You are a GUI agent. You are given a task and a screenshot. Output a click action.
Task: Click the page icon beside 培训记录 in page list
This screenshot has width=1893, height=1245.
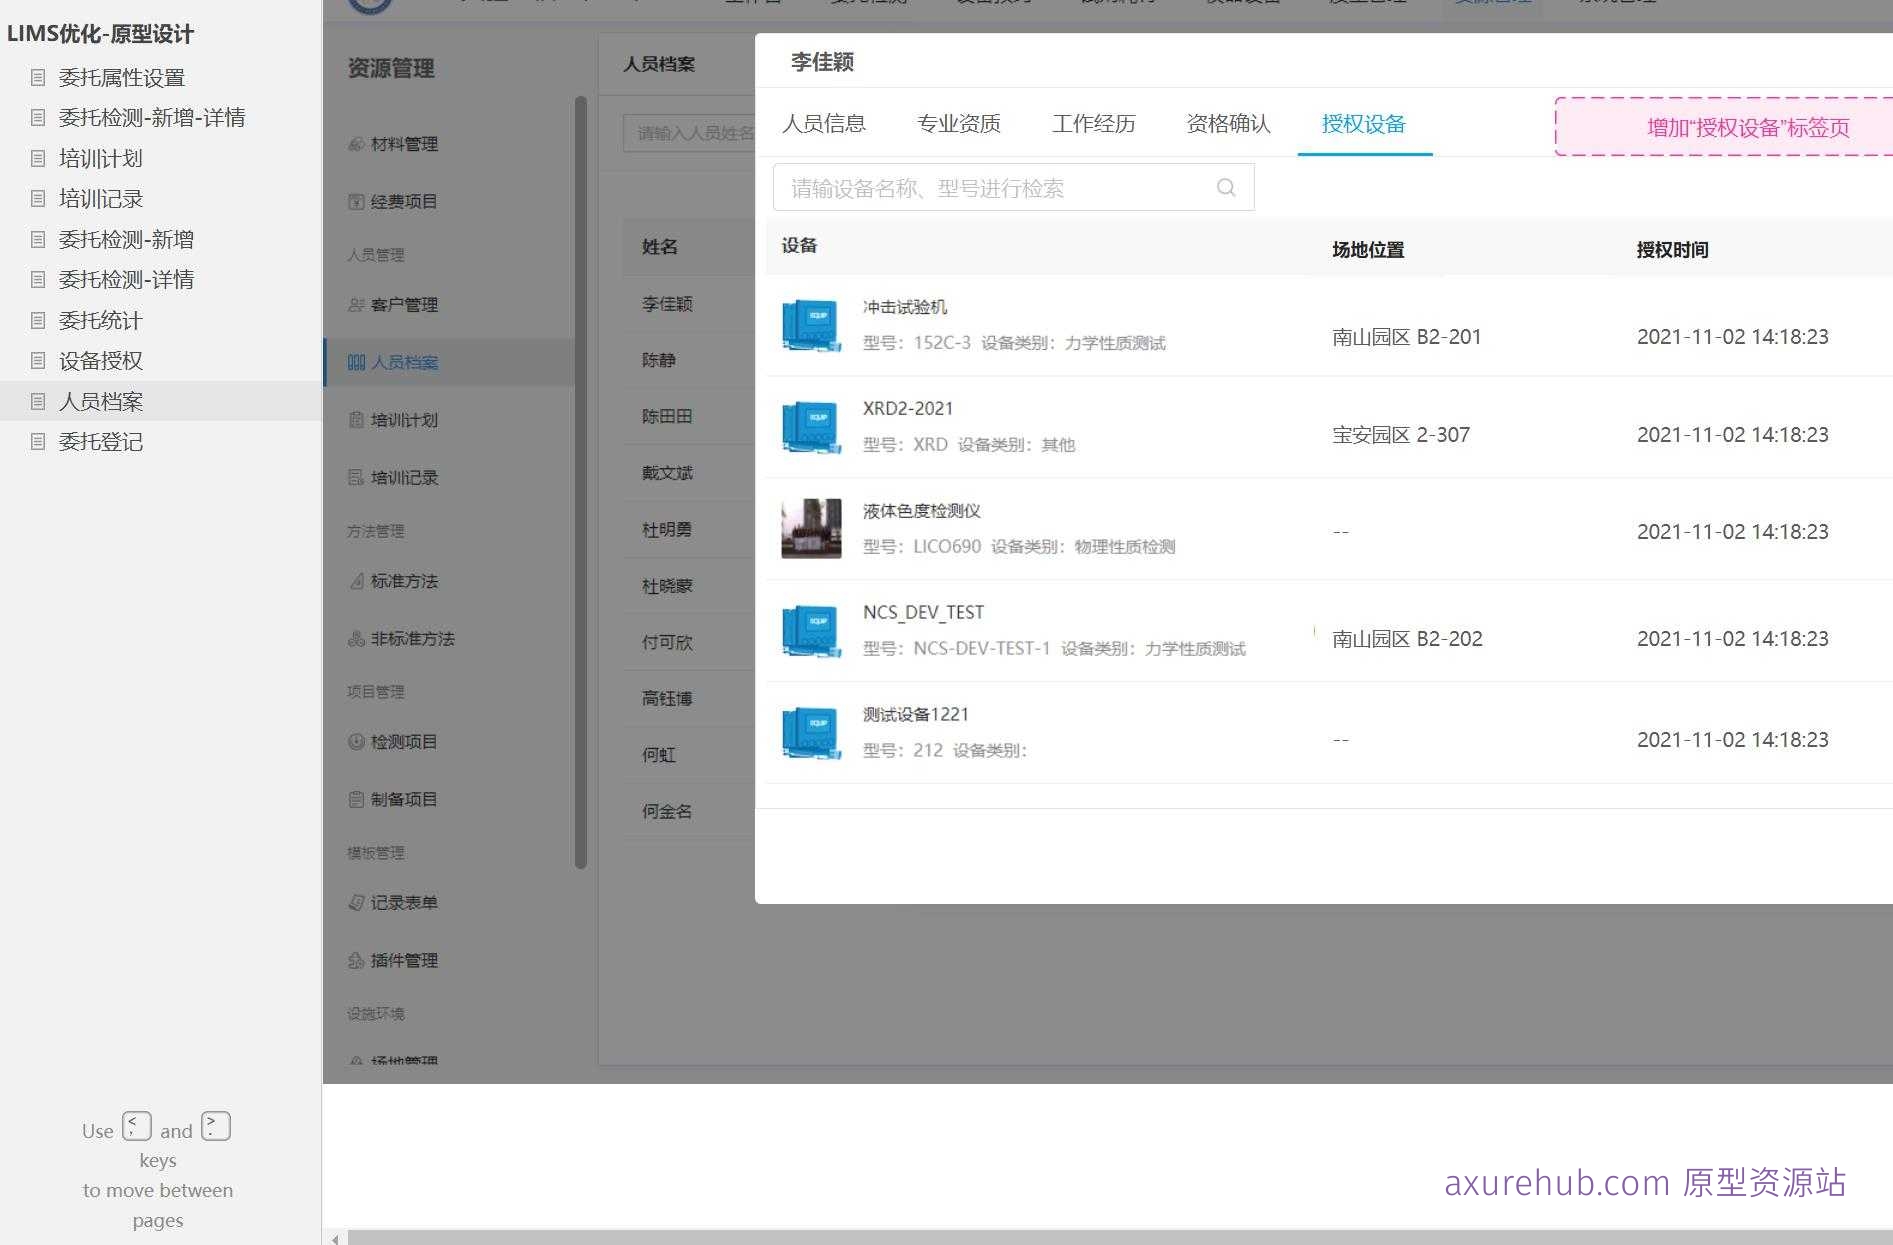pos(38,198)
